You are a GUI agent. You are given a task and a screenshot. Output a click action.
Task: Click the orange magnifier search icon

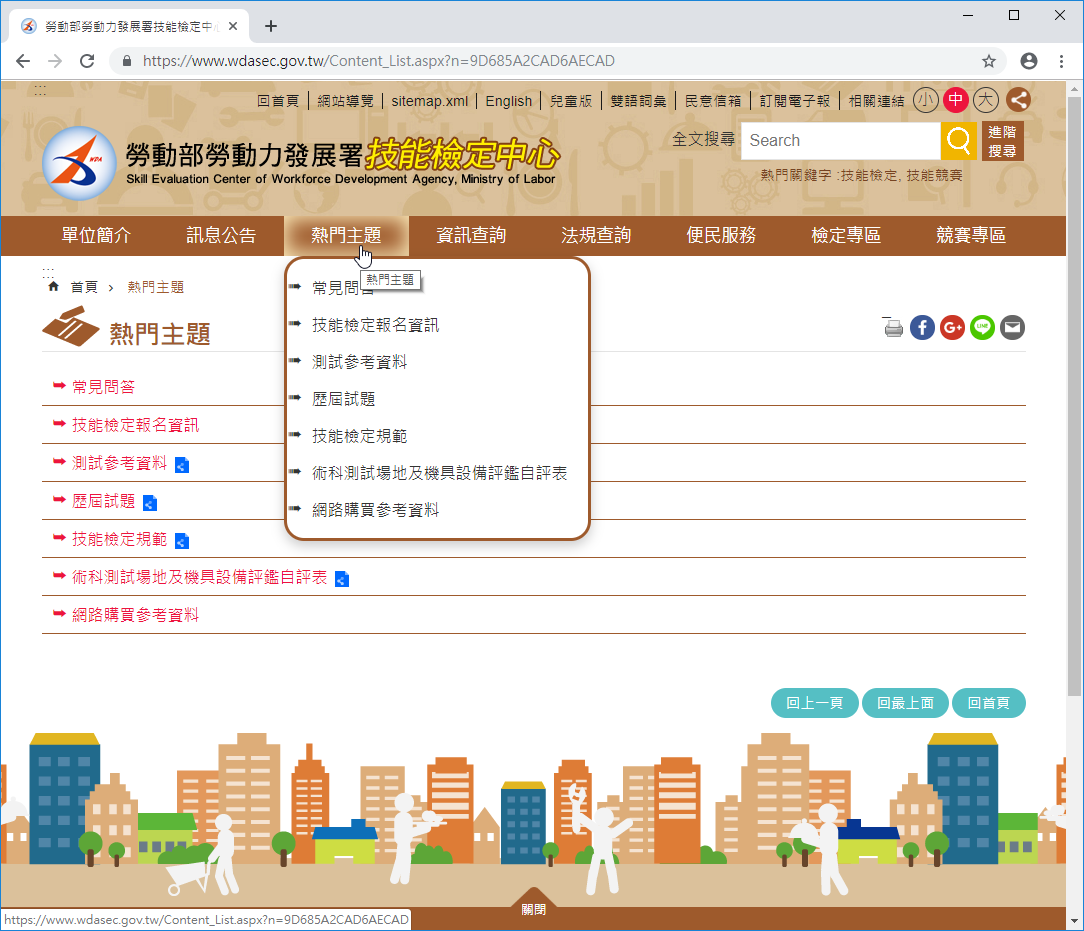click(958, 141)
